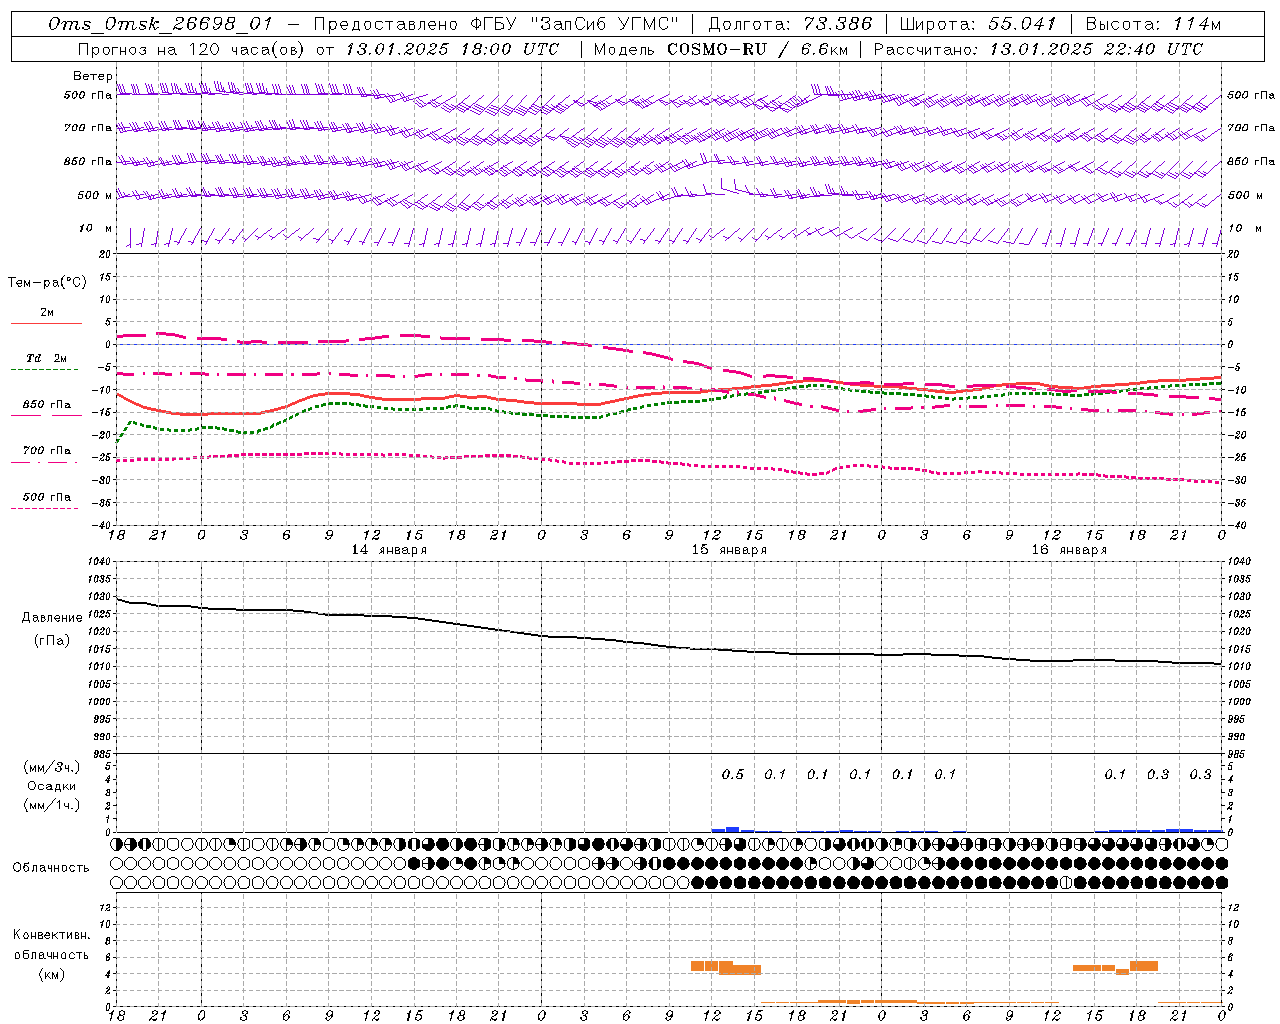Image resolution: width=1280 pixels, height=1024 pixels.
Task: Click the 850 гПа temperature legend entry
Action: pyautogui.click(x=47, y=404)
